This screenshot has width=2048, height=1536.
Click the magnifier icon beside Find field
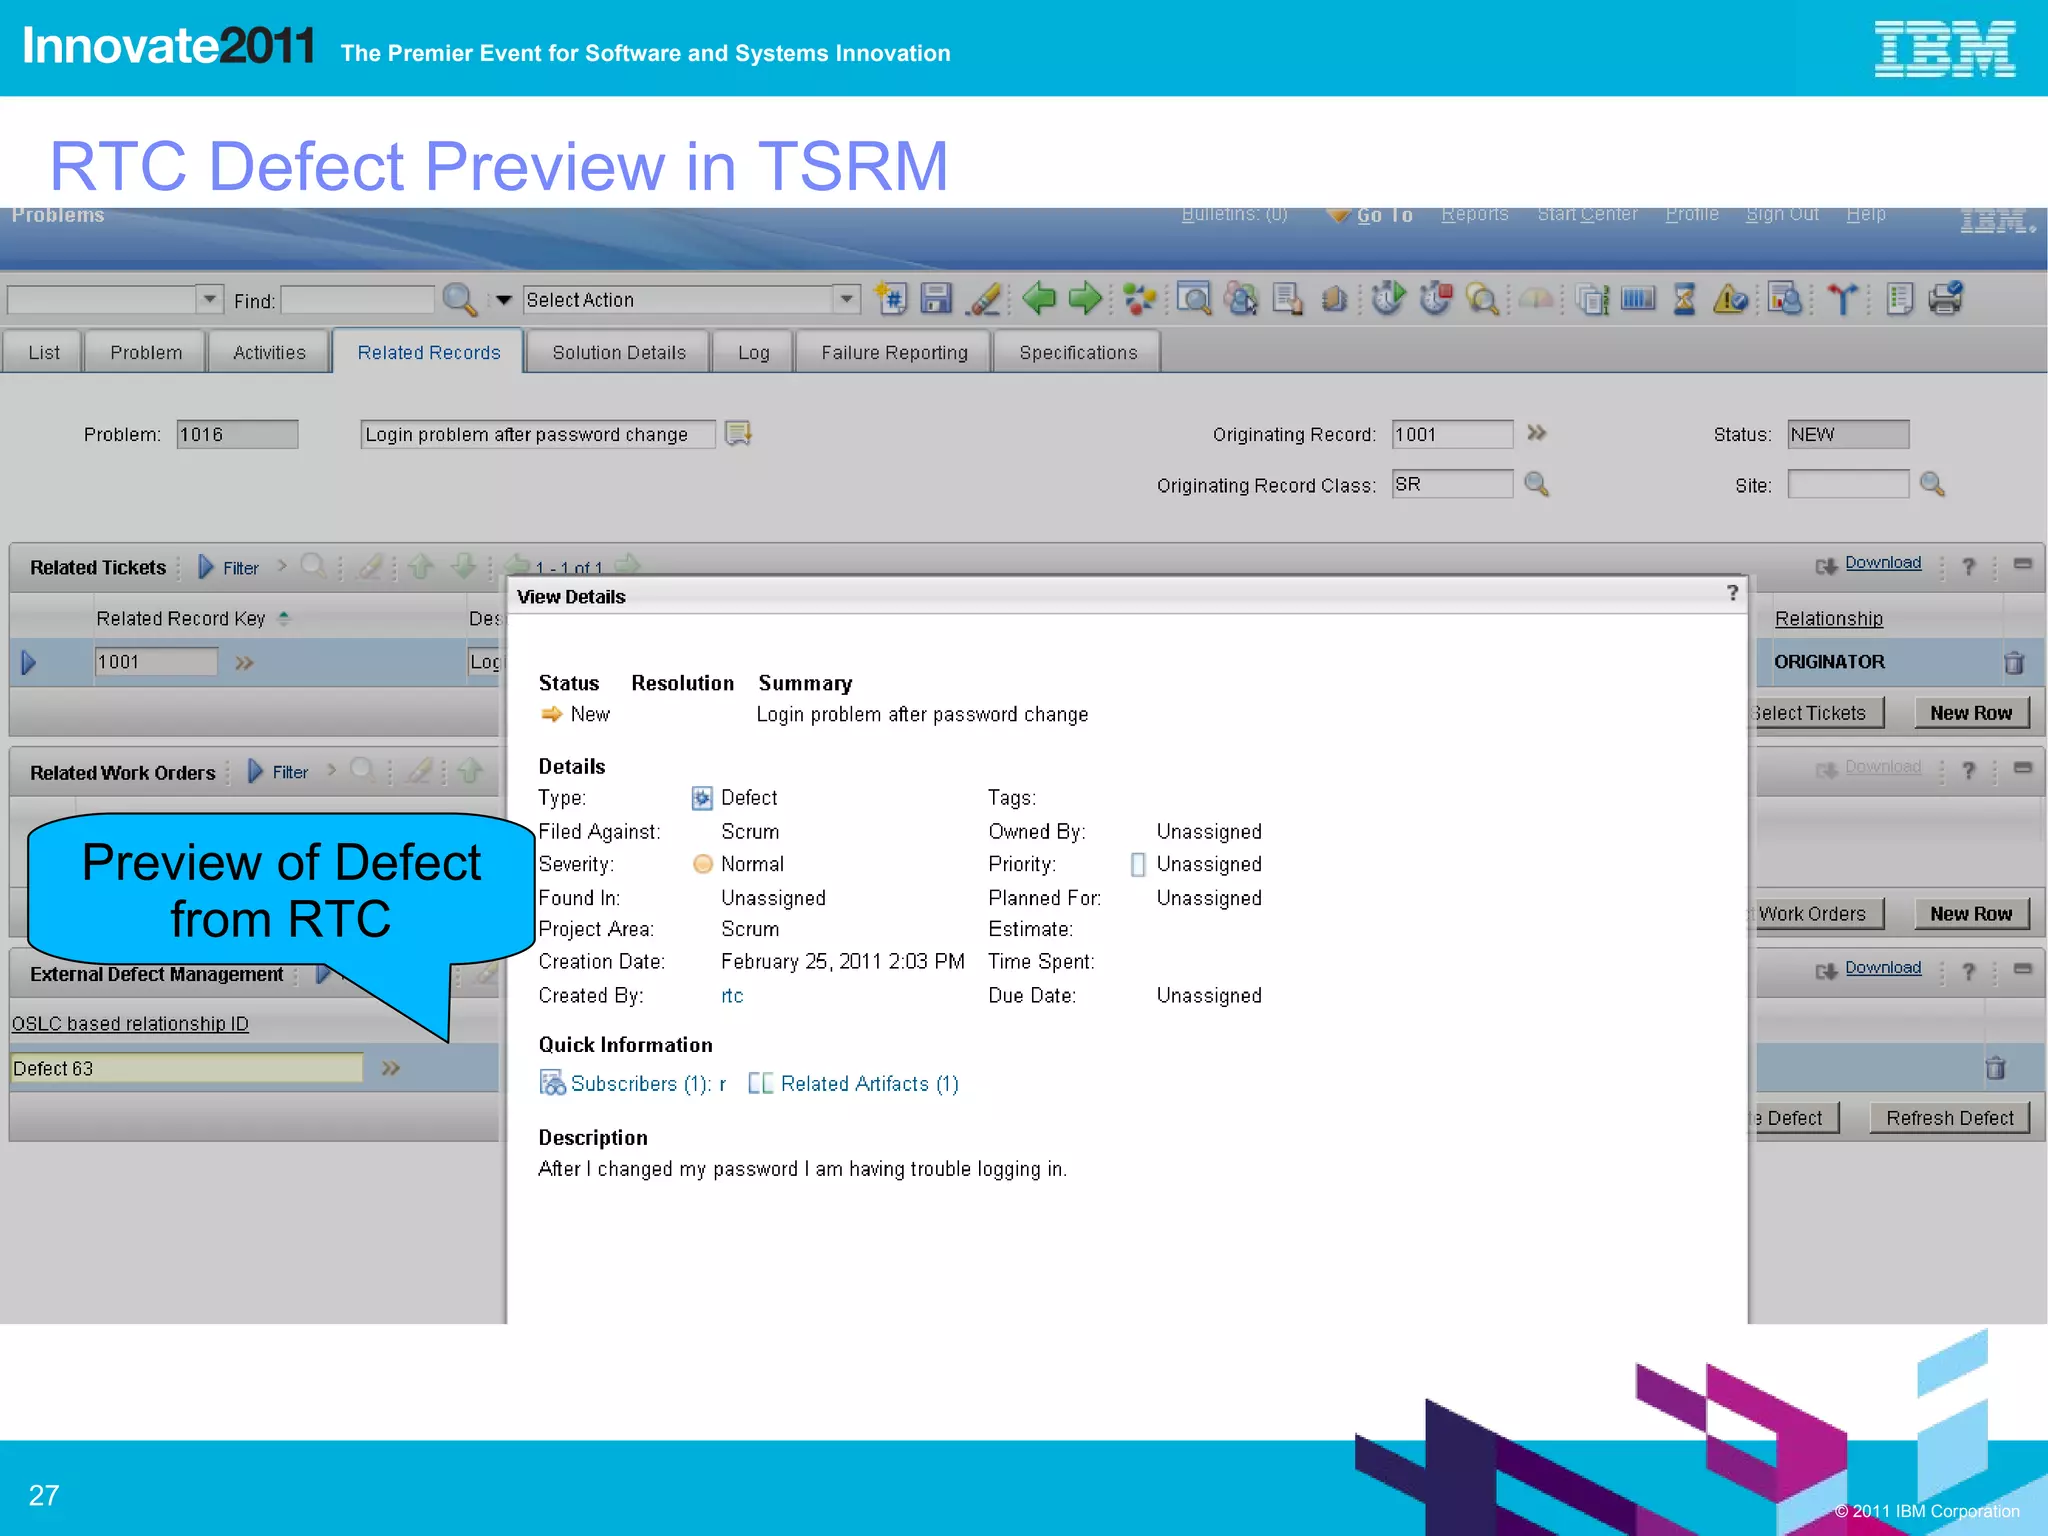point(459,299)
